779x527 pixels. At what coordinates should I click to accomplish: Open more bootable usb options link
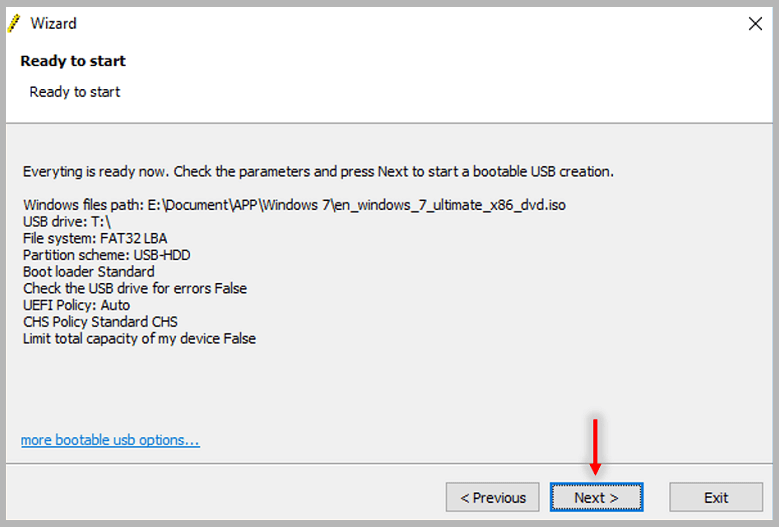(110, 440)
